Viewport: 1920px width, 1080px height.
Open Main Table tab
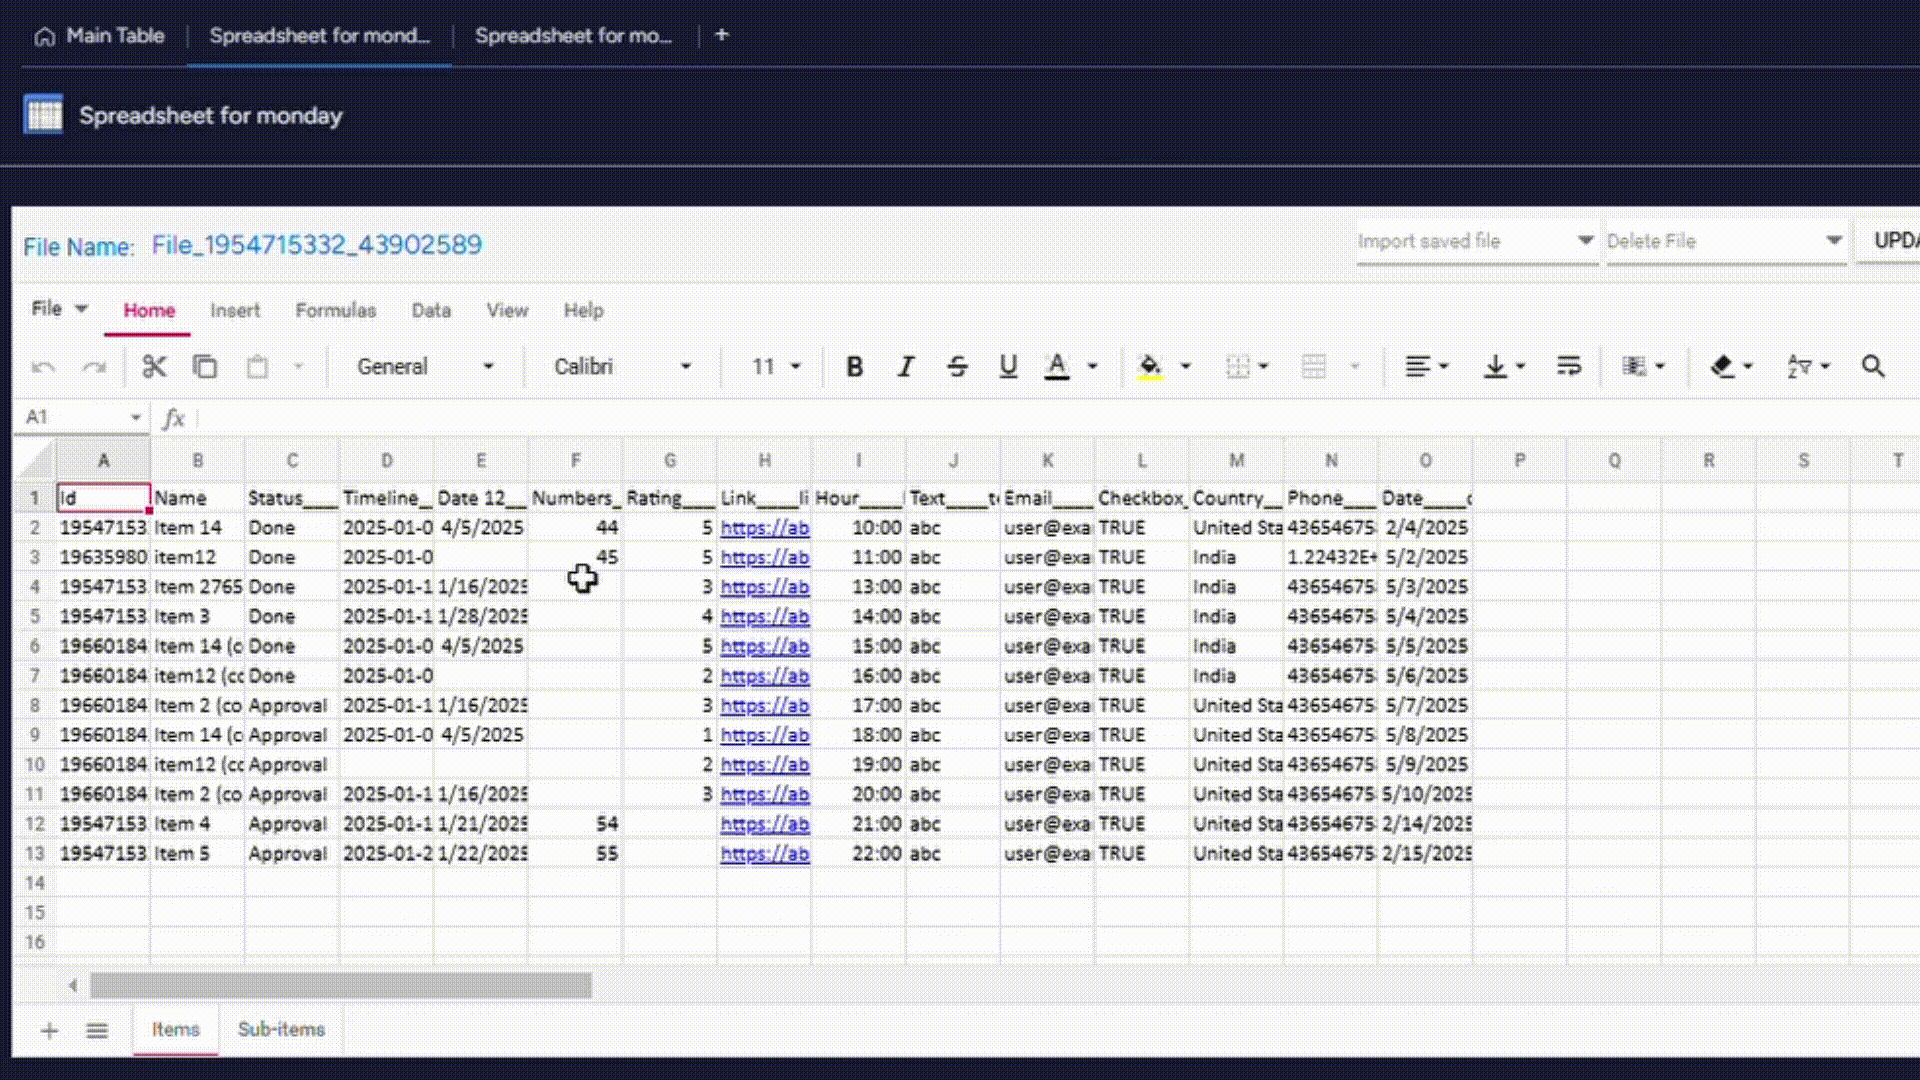point(99,36)
